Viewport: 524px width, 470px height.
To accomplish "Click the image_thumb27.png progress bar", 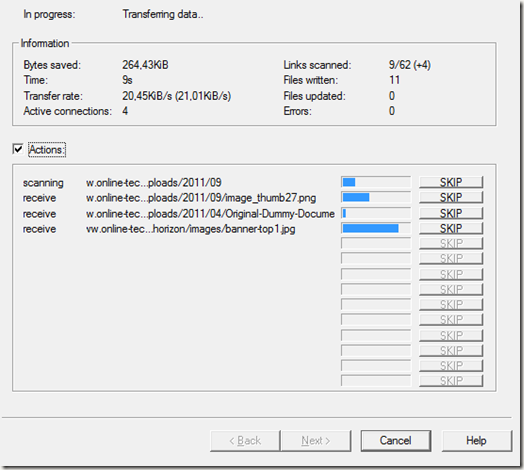I will [376, 197].
